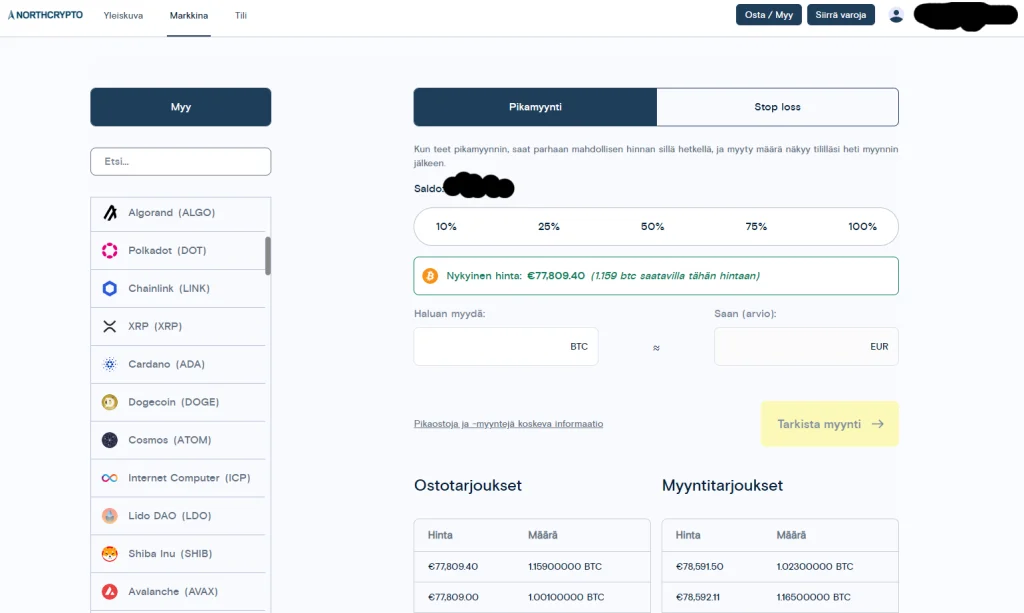Click the Tarkista myynti button
1024x613 pixels.
pyautogui.click(x=829, y=423)
